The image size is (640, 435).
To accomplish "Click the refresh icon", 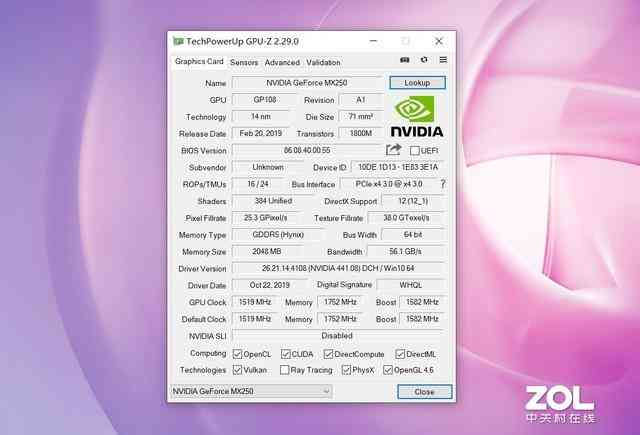I will pos(424,60).
